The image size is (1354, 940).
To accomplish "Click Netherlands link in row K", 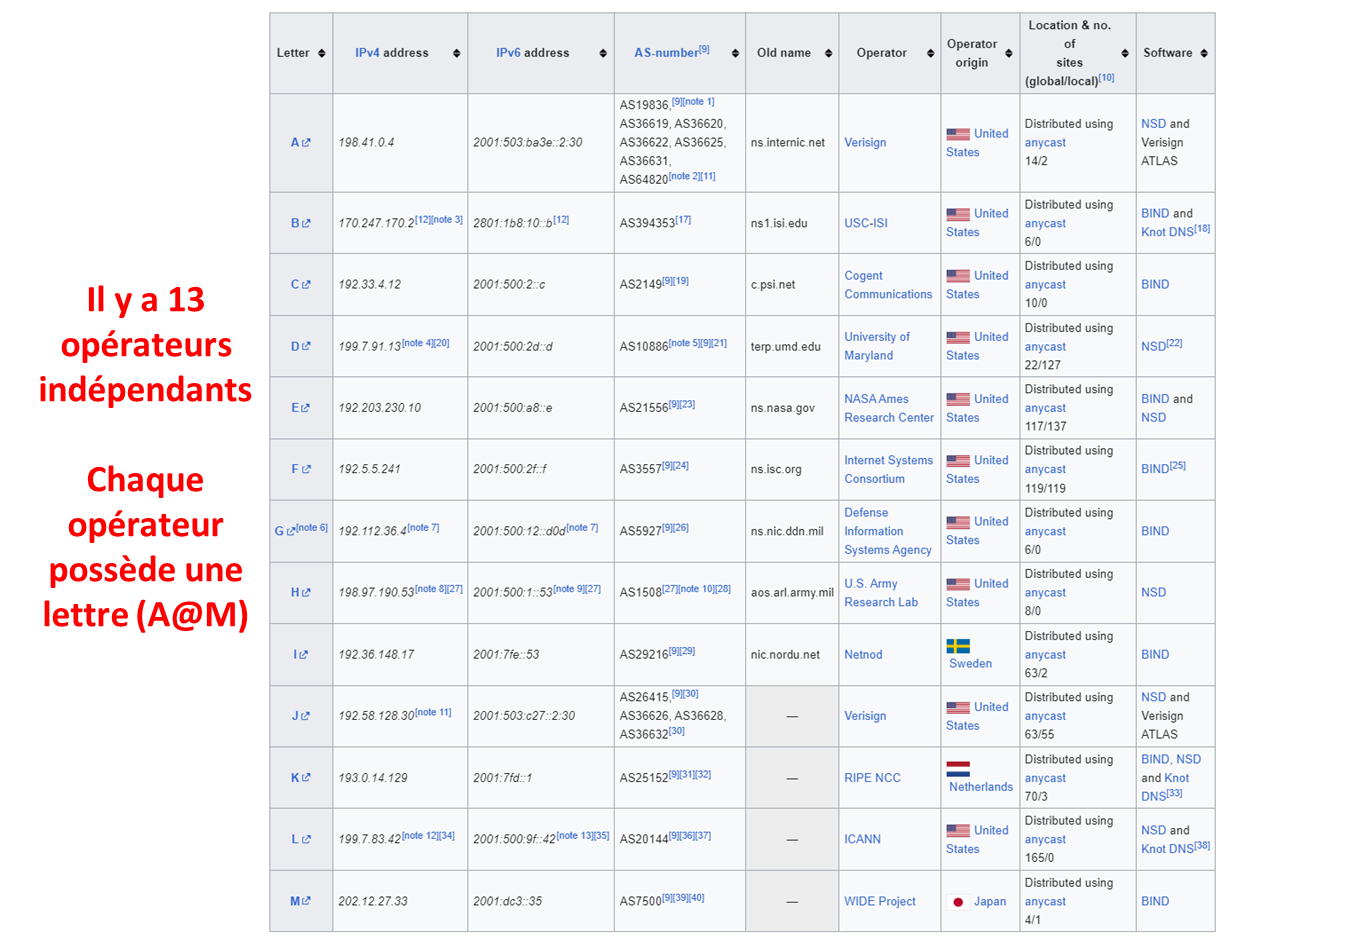I will pos(980,787).
